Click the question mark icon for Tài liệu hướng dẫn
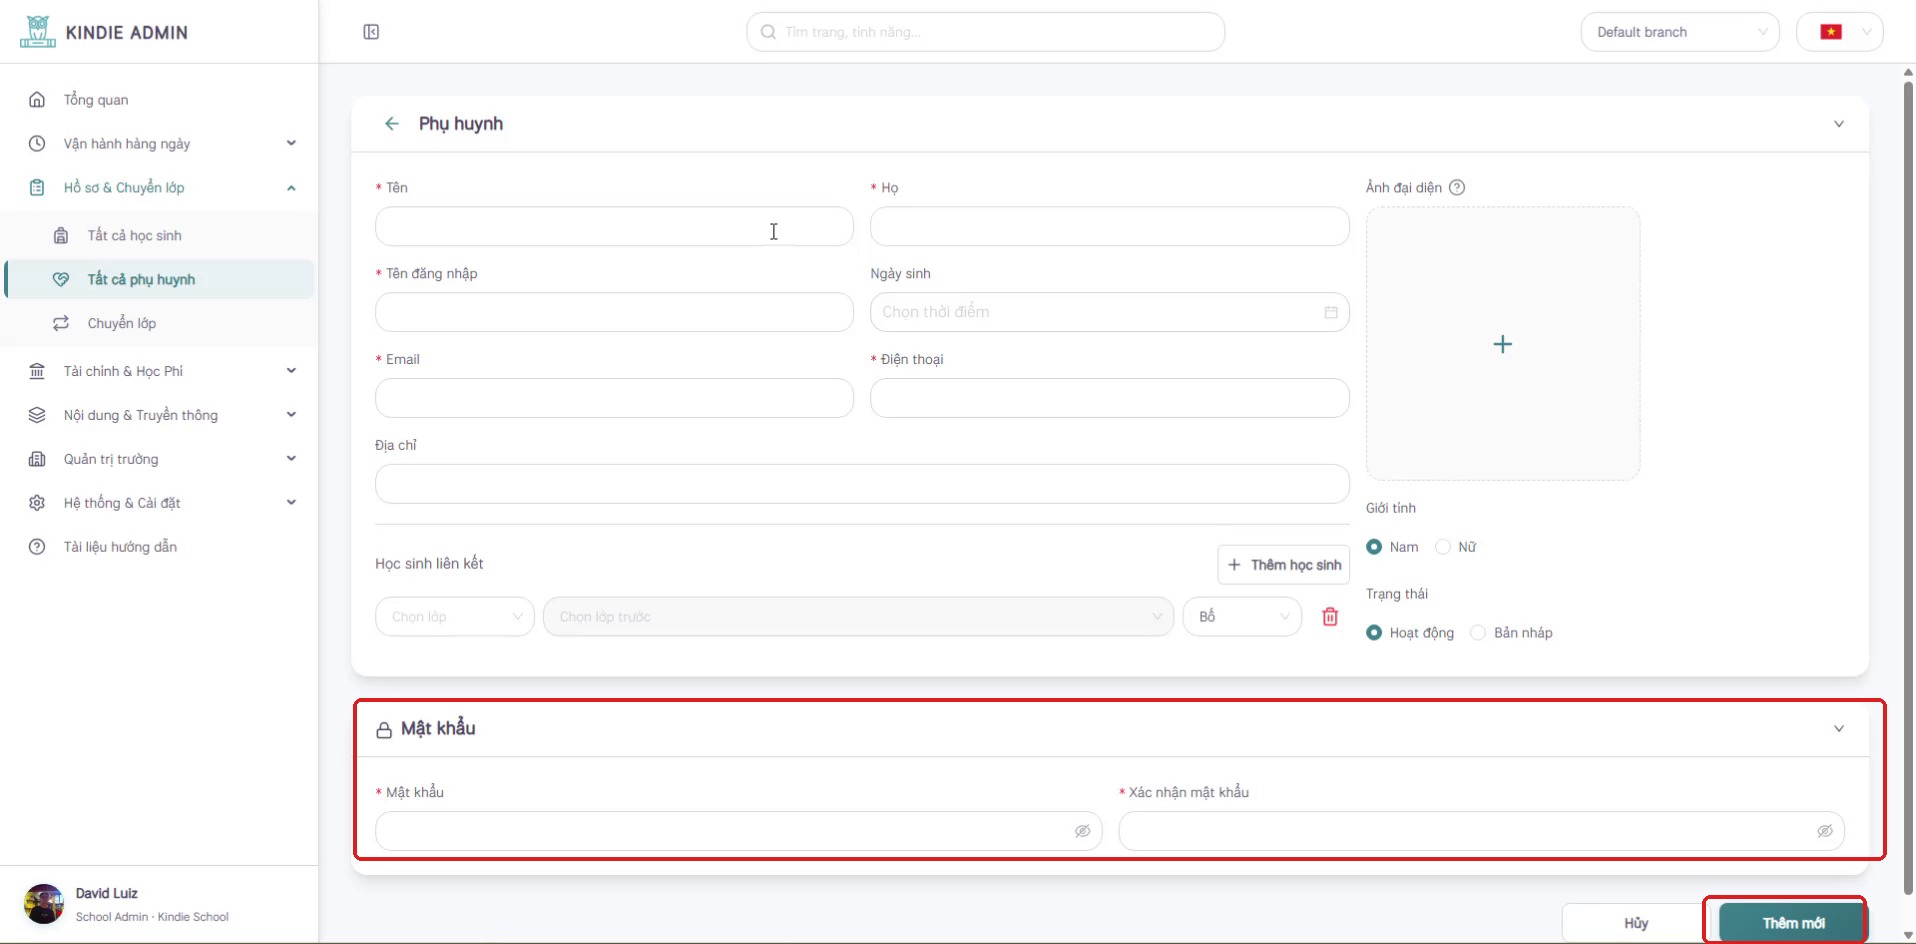 [37, 547]
